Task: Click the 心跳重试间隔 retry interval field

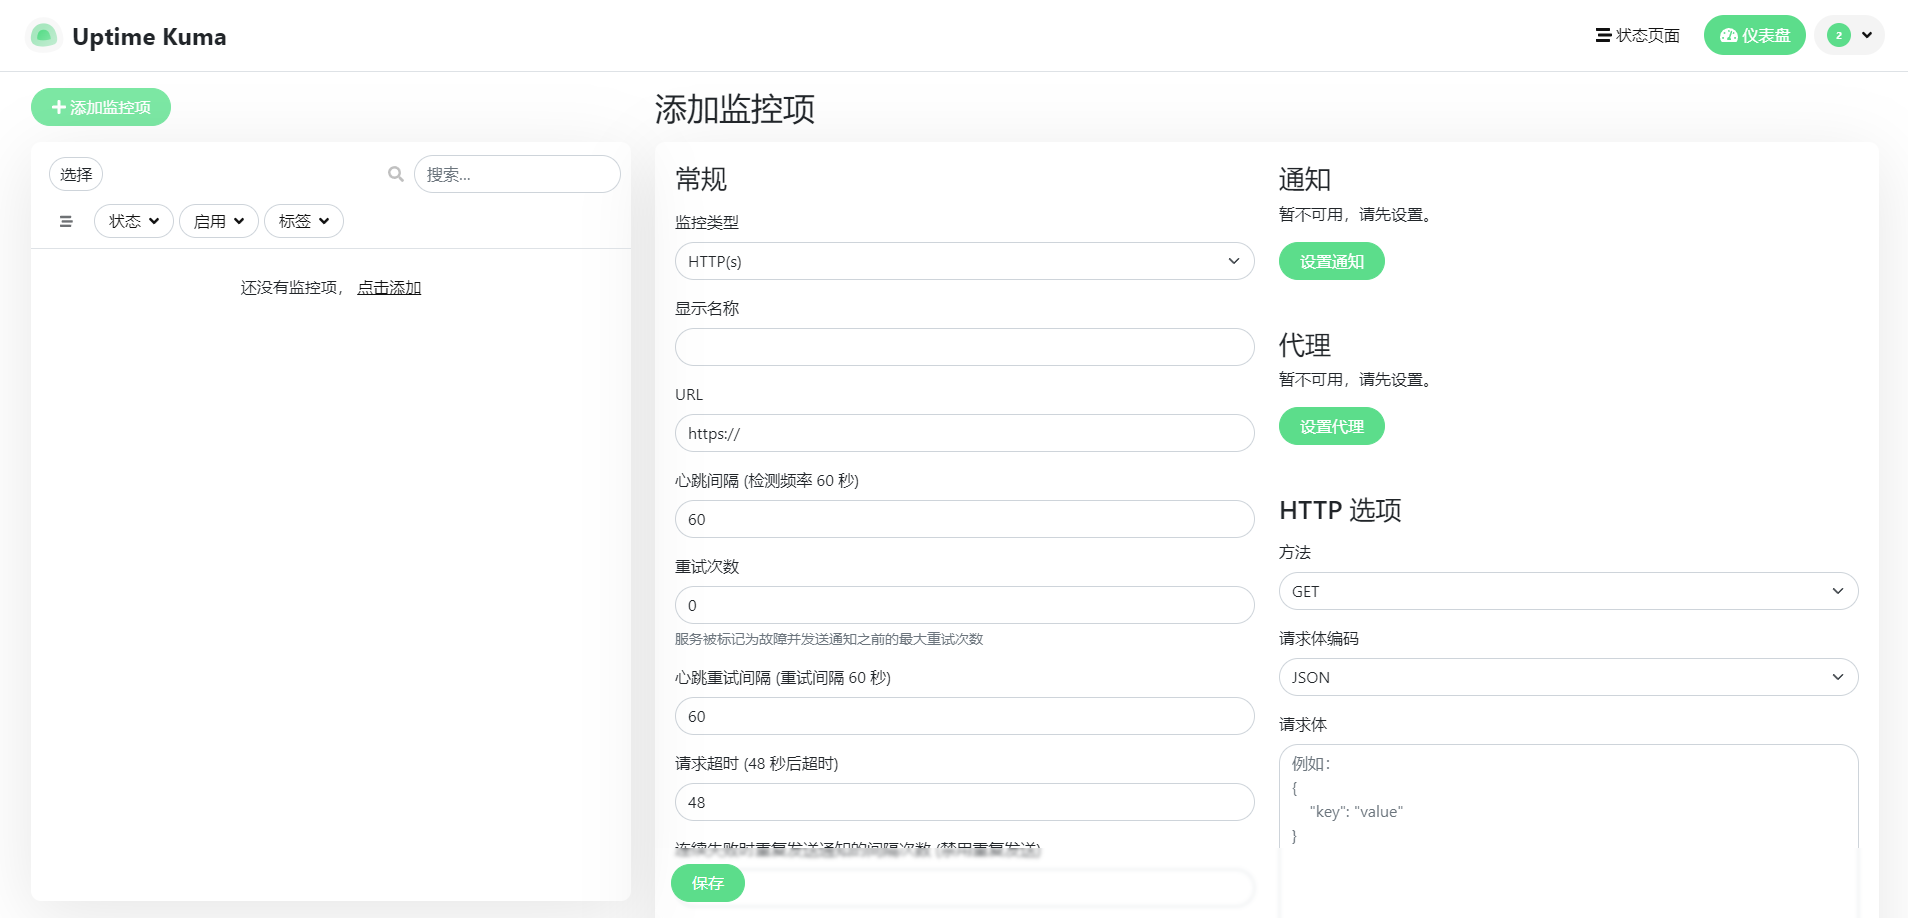Action: point(965,716)
